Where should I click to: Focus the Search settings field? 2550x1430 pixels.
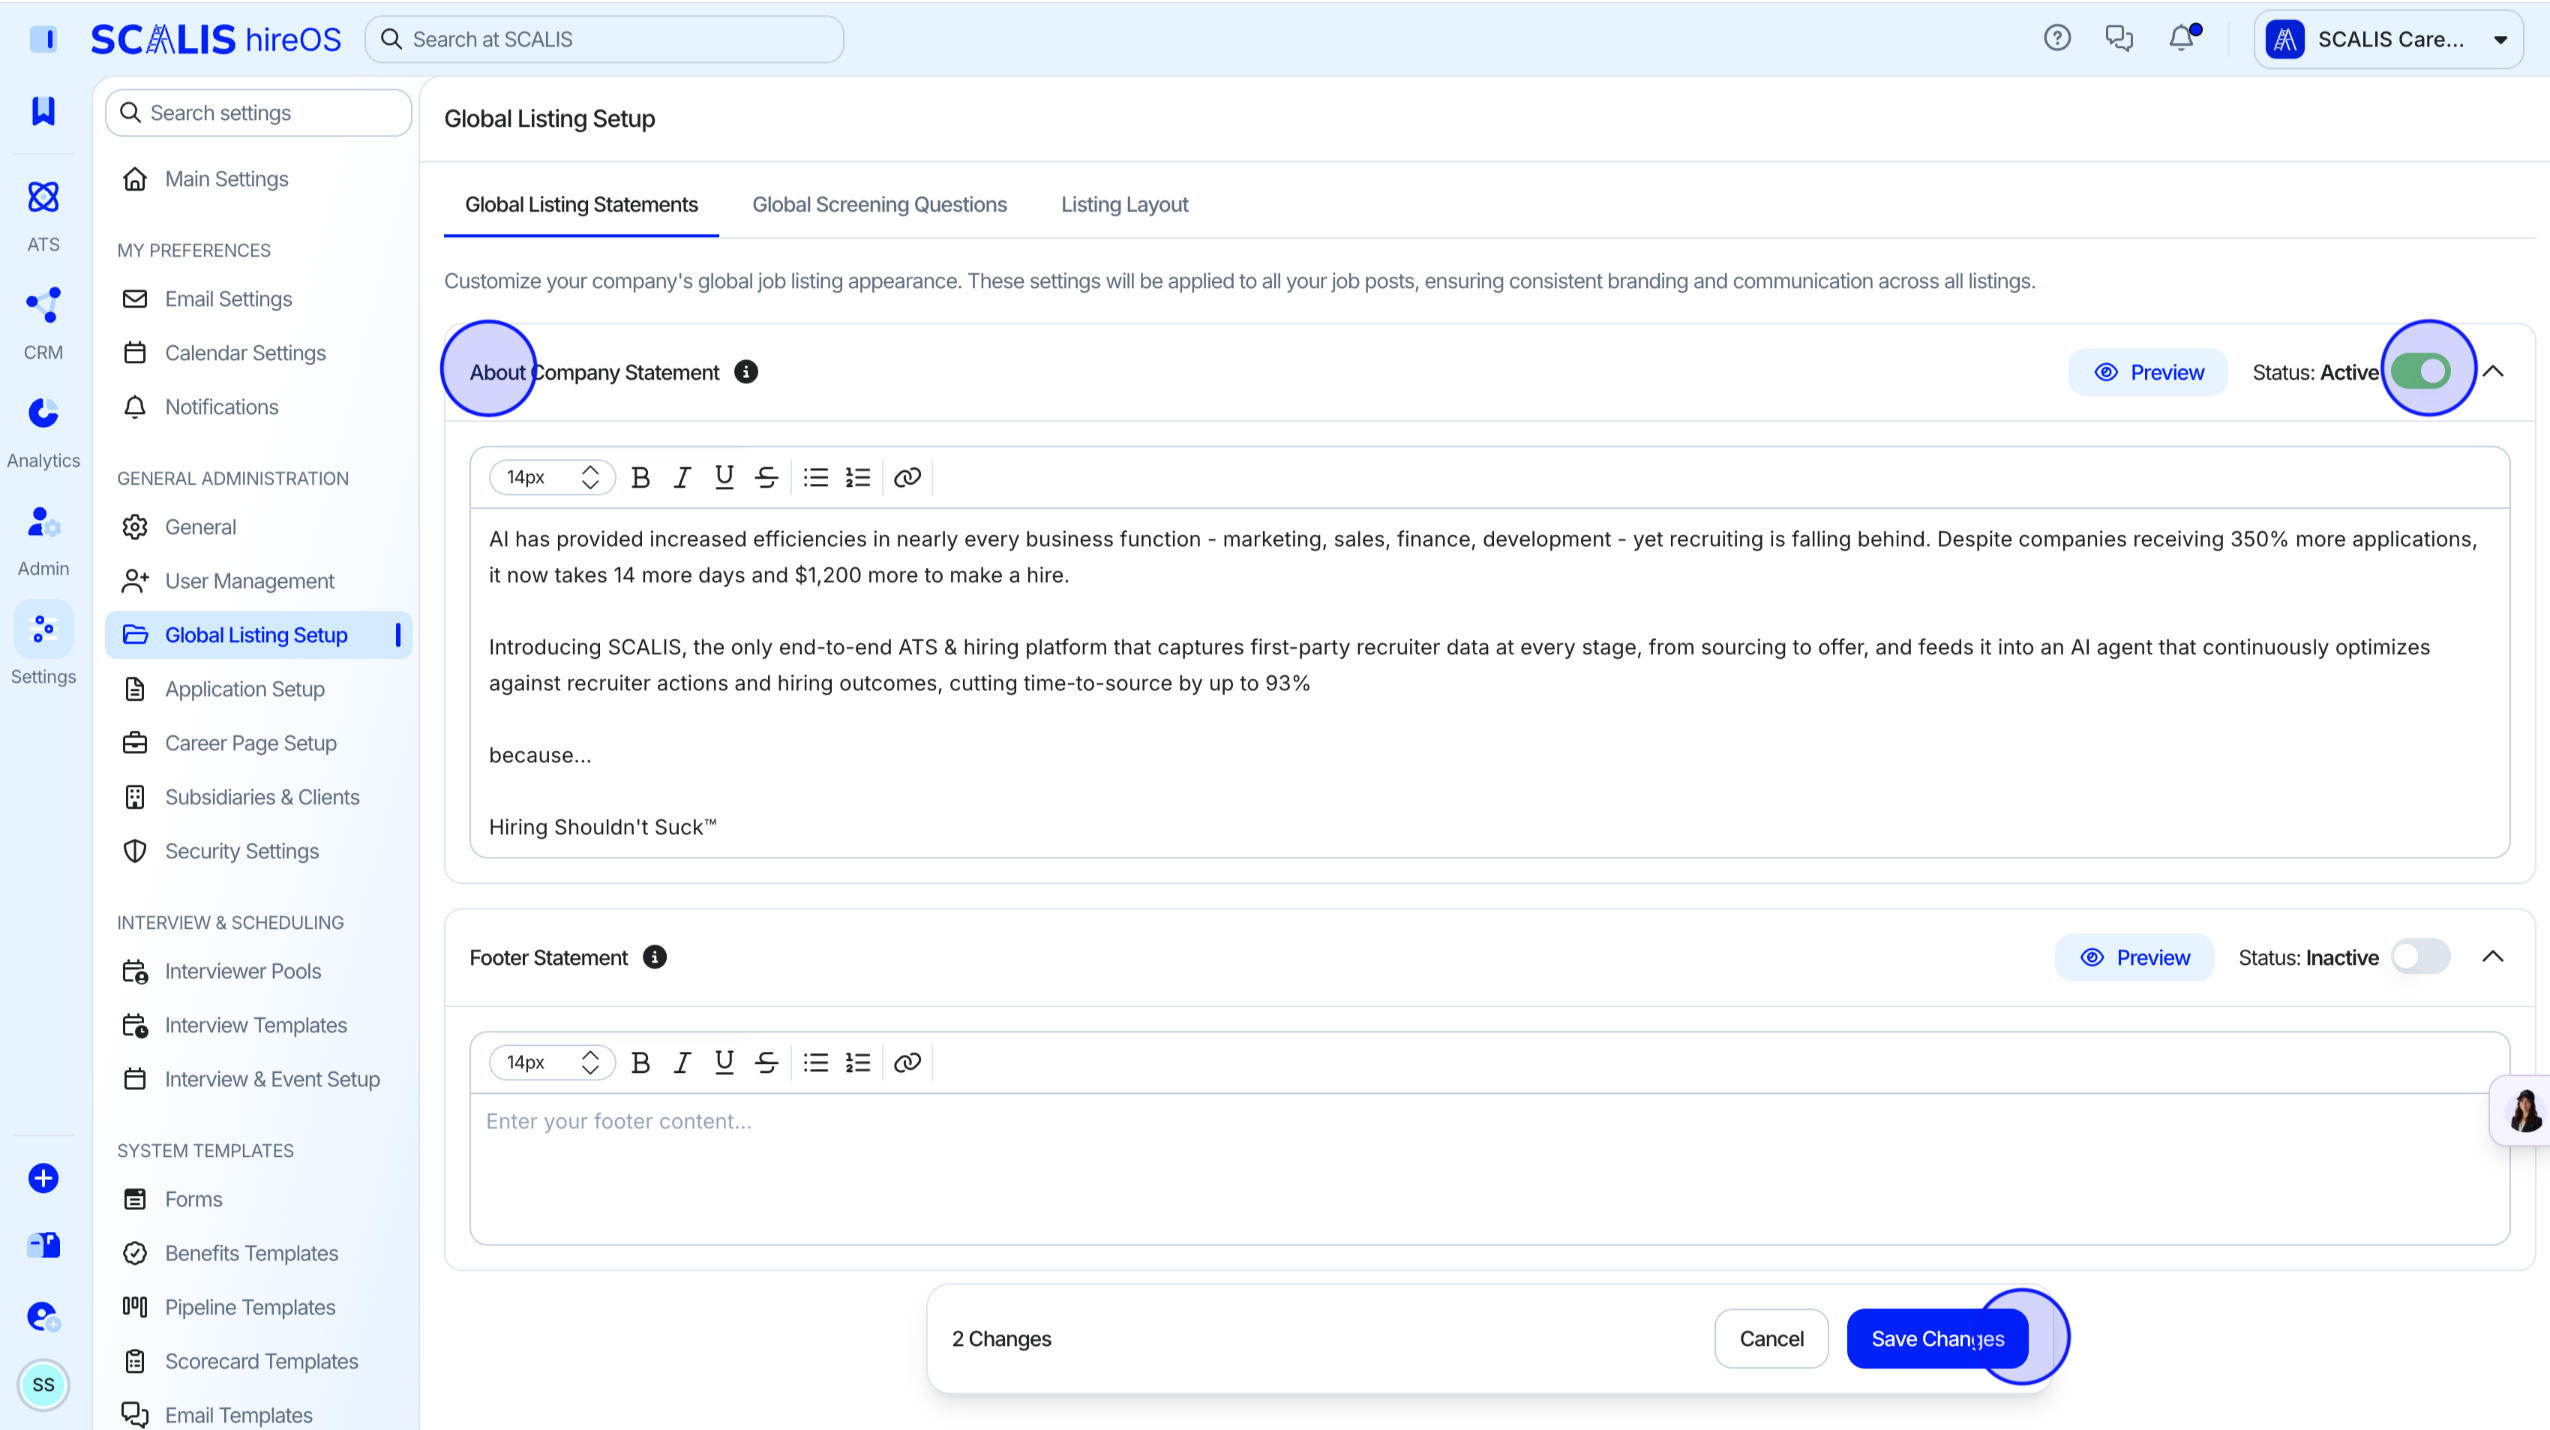coord(258,113)
